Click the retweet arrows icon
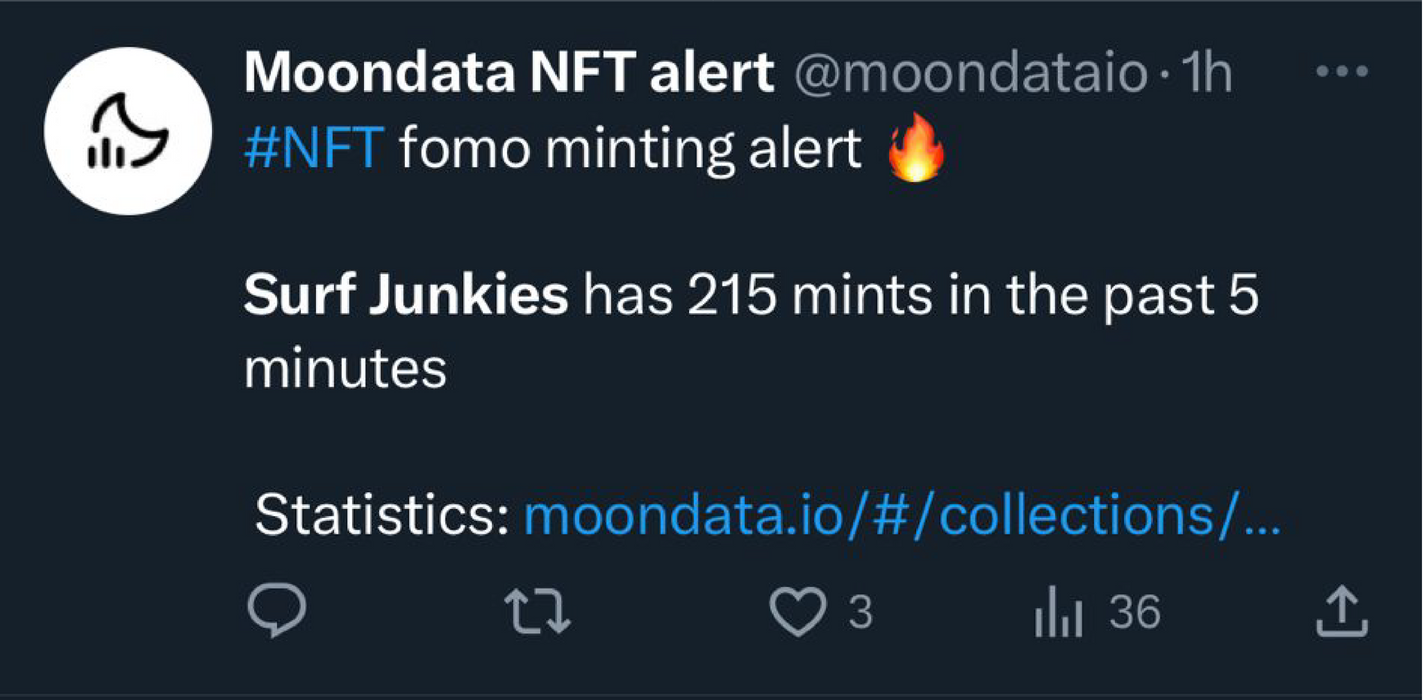Image resolution: width=1423 pixels, height=700 pixels. 537,612
